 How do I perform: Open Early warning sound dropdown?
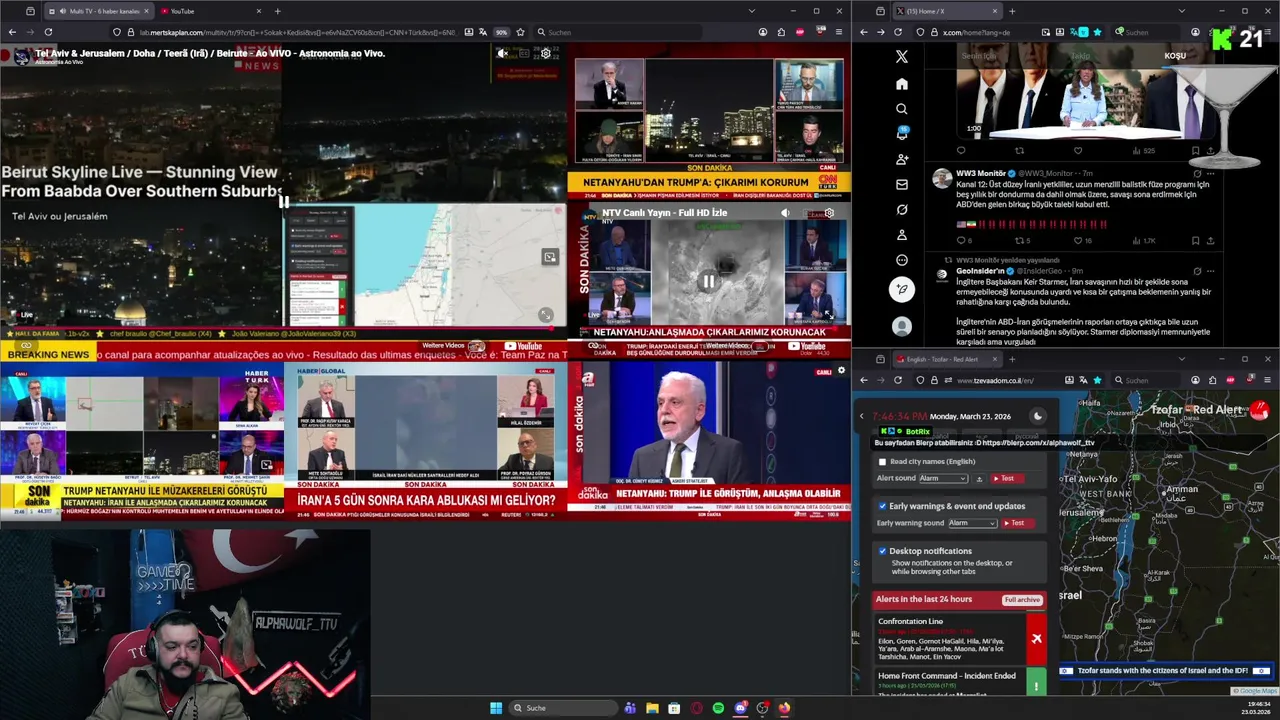(972, 523)
